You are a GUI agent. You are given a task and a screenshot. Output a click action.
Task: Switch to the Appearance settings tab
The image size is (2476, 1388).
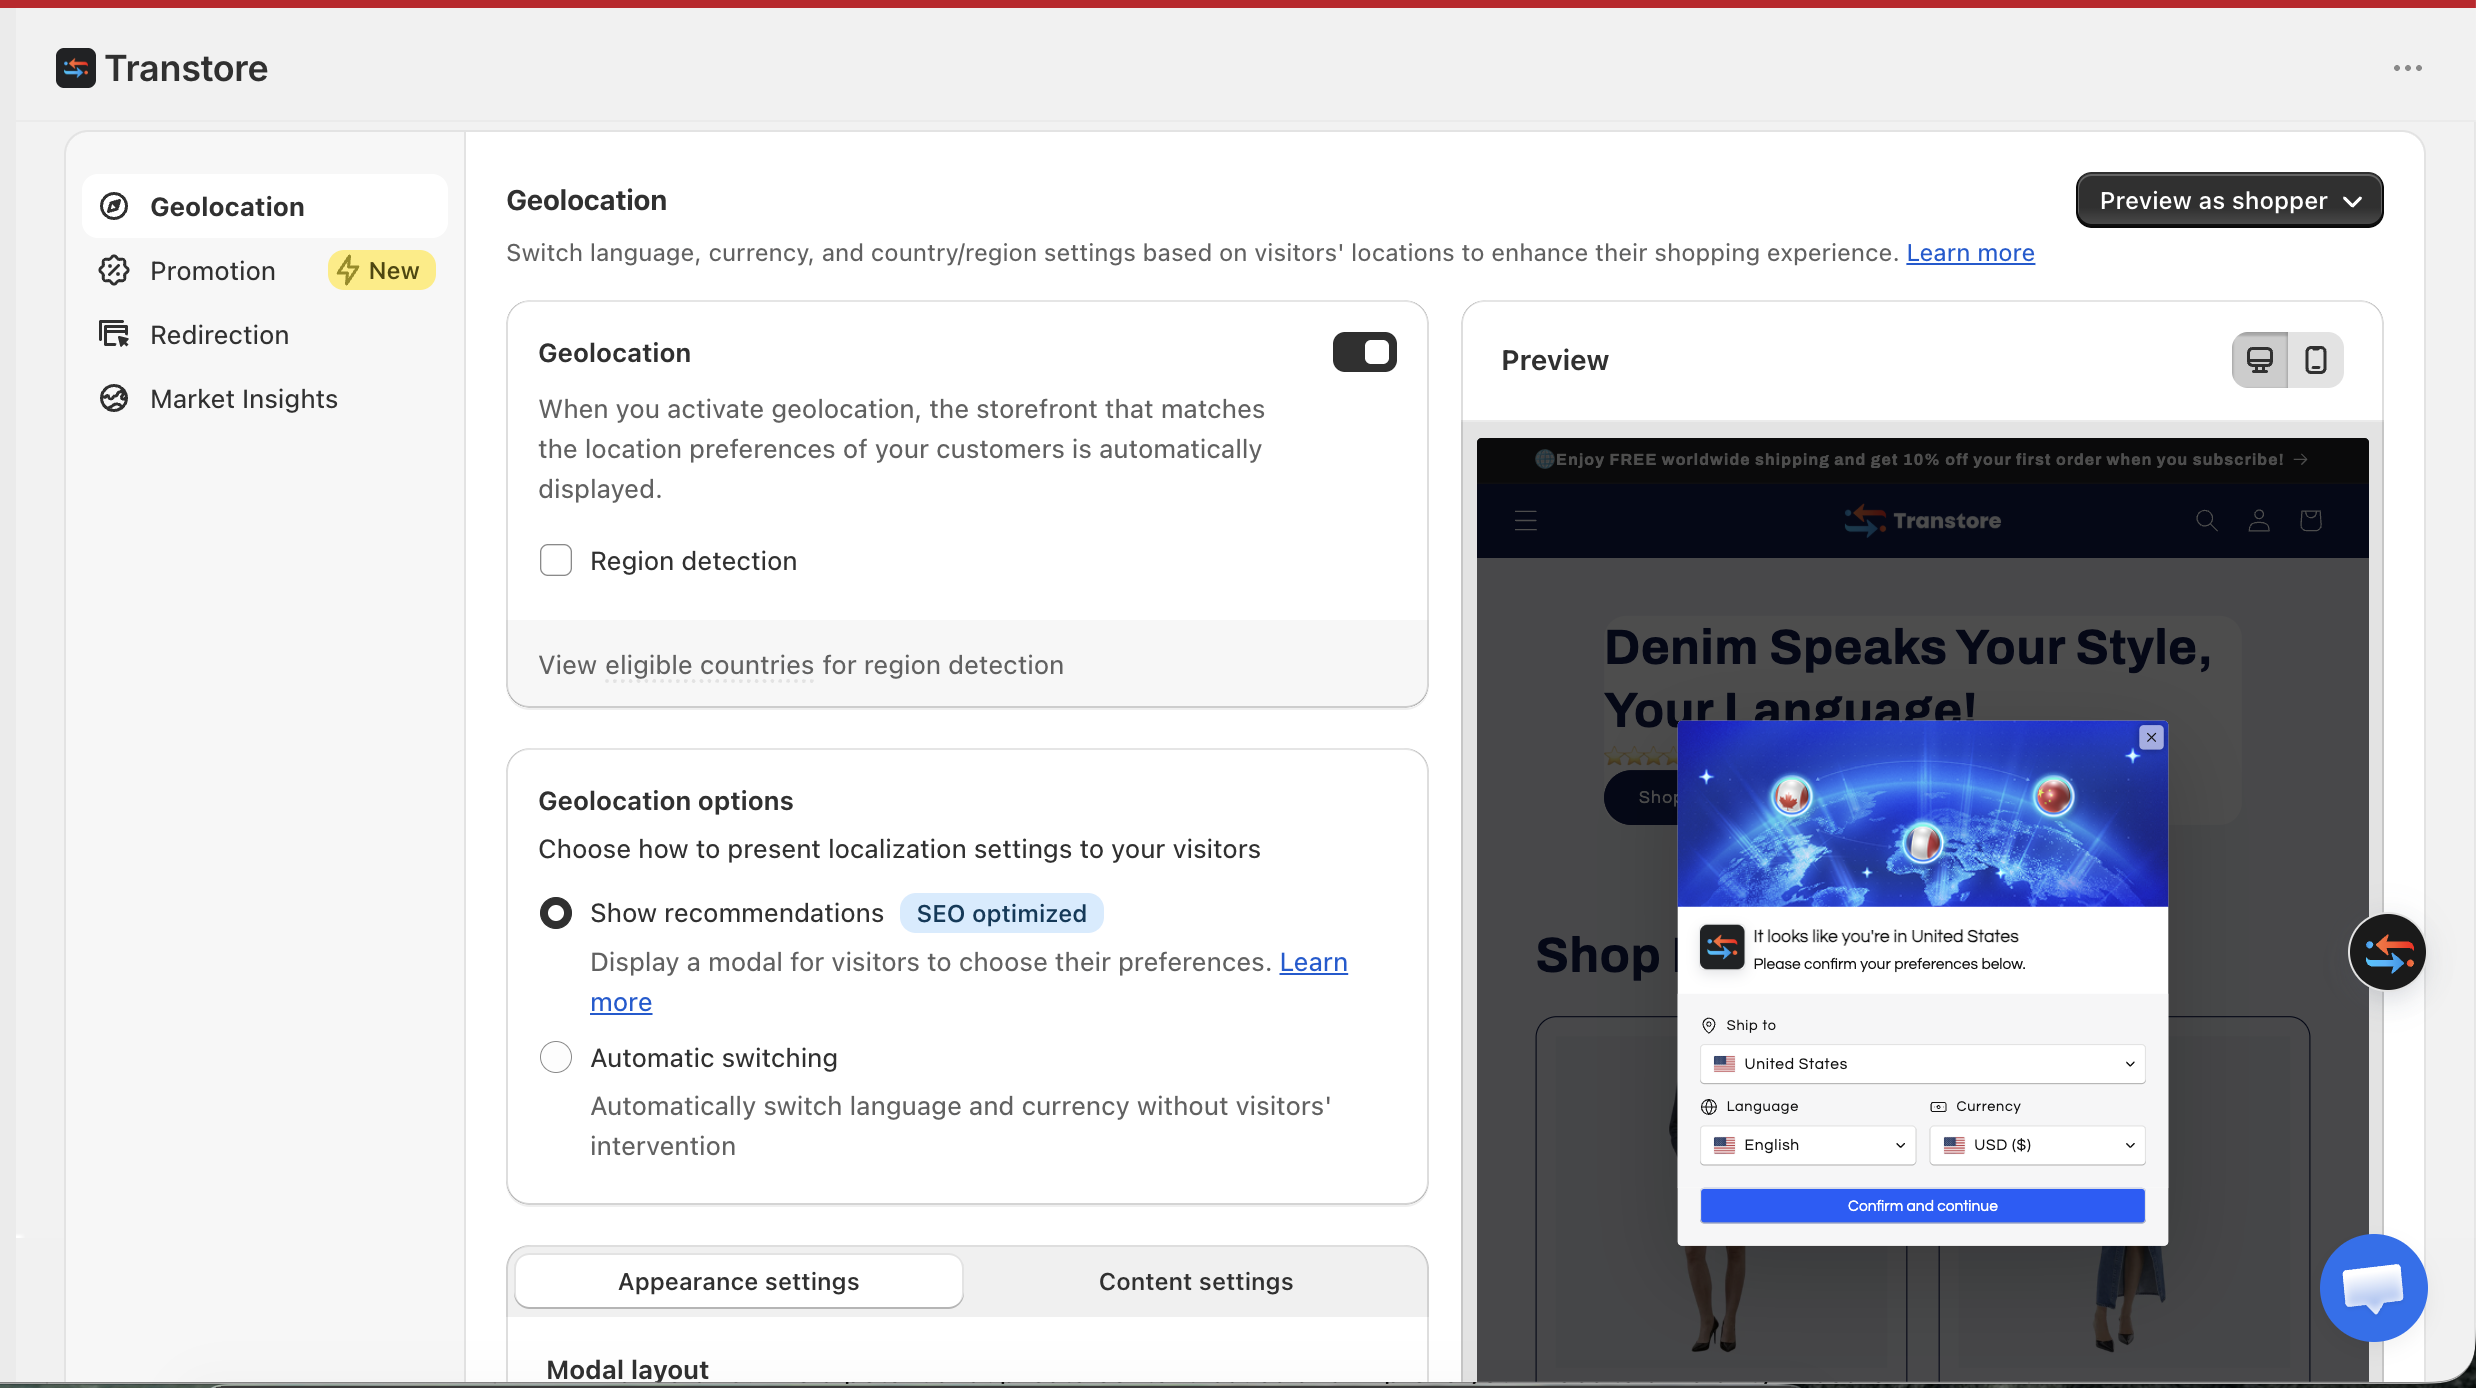coord(739,1281)
